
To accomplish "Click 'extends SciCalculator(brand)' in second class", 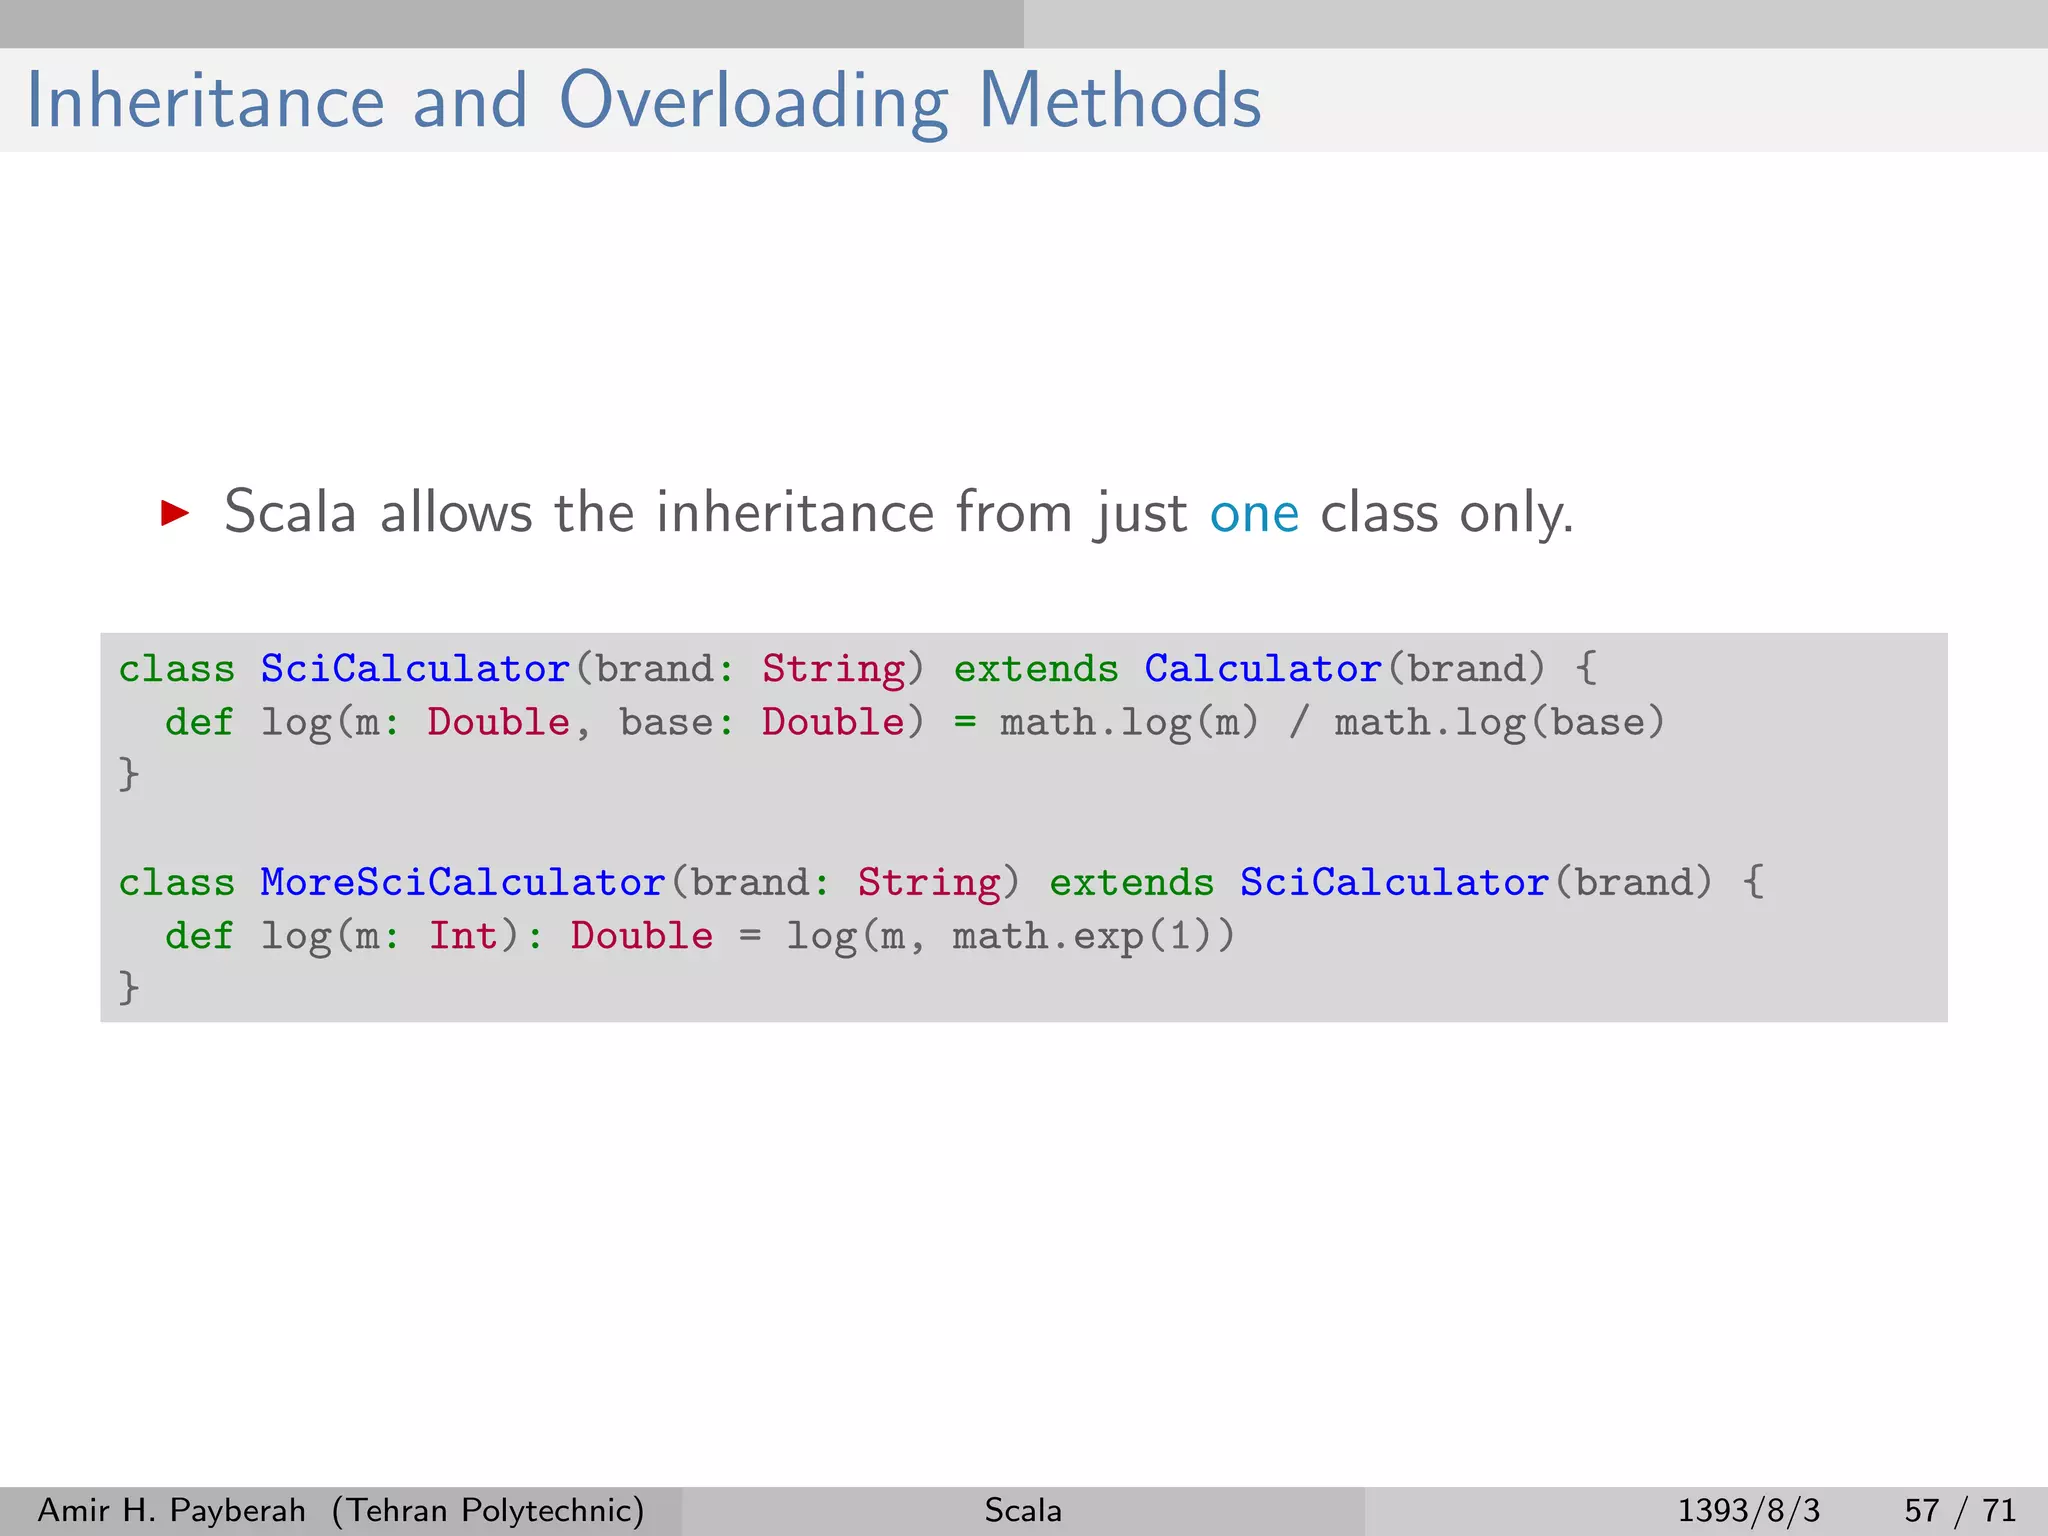I will point(1381,883).
